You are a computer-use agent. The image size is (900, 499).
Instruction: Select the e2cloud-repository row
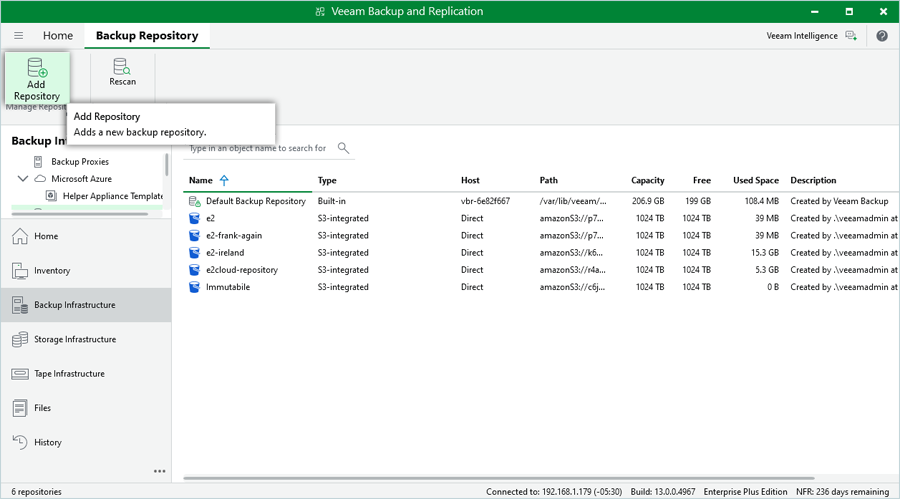242,270
